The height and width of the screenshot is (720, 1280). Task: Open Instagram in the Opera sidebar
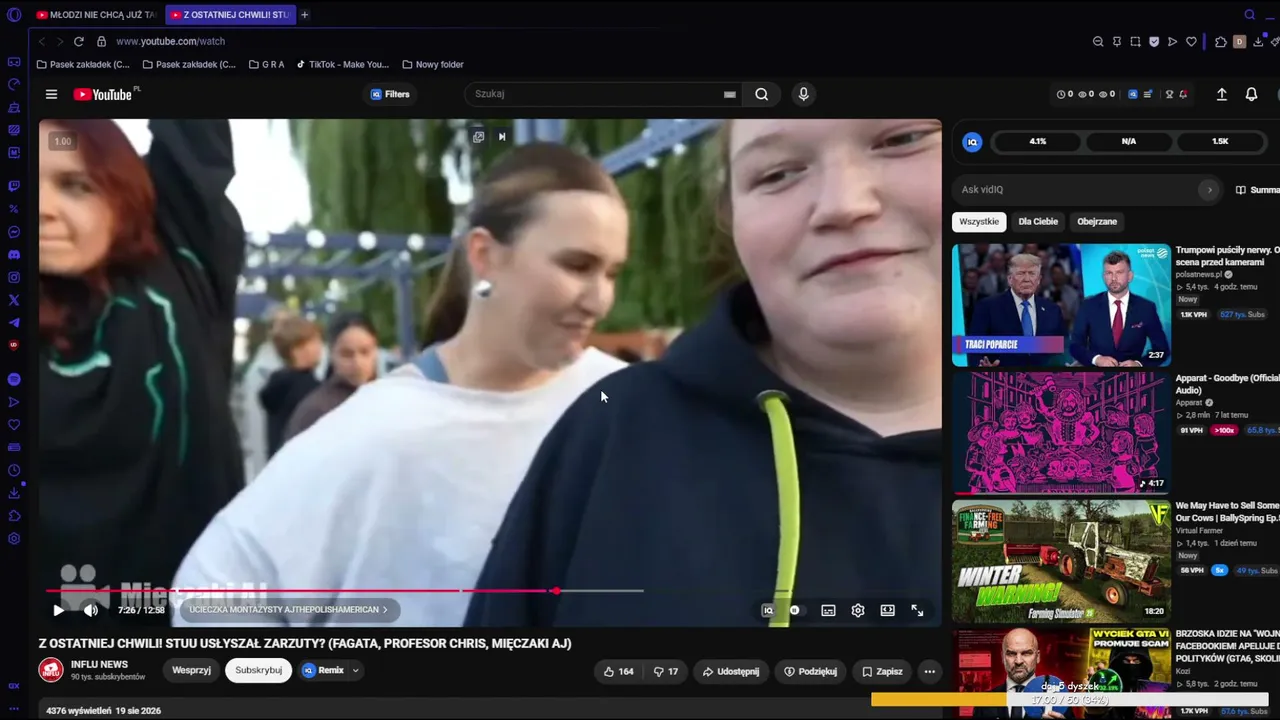(14, 277)
